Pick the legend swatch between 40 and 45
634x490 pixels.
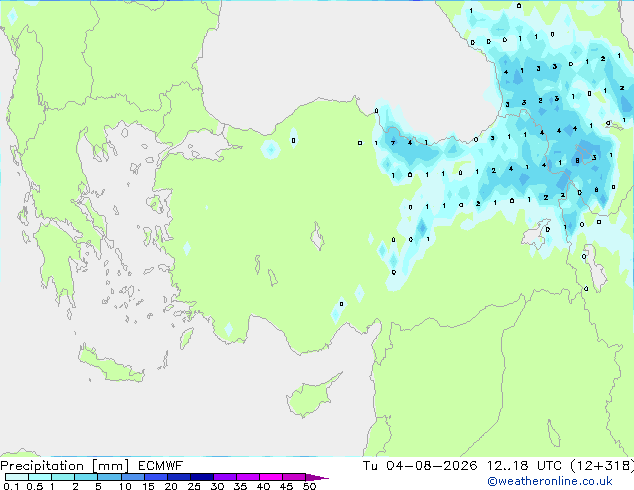click(271, 477)
